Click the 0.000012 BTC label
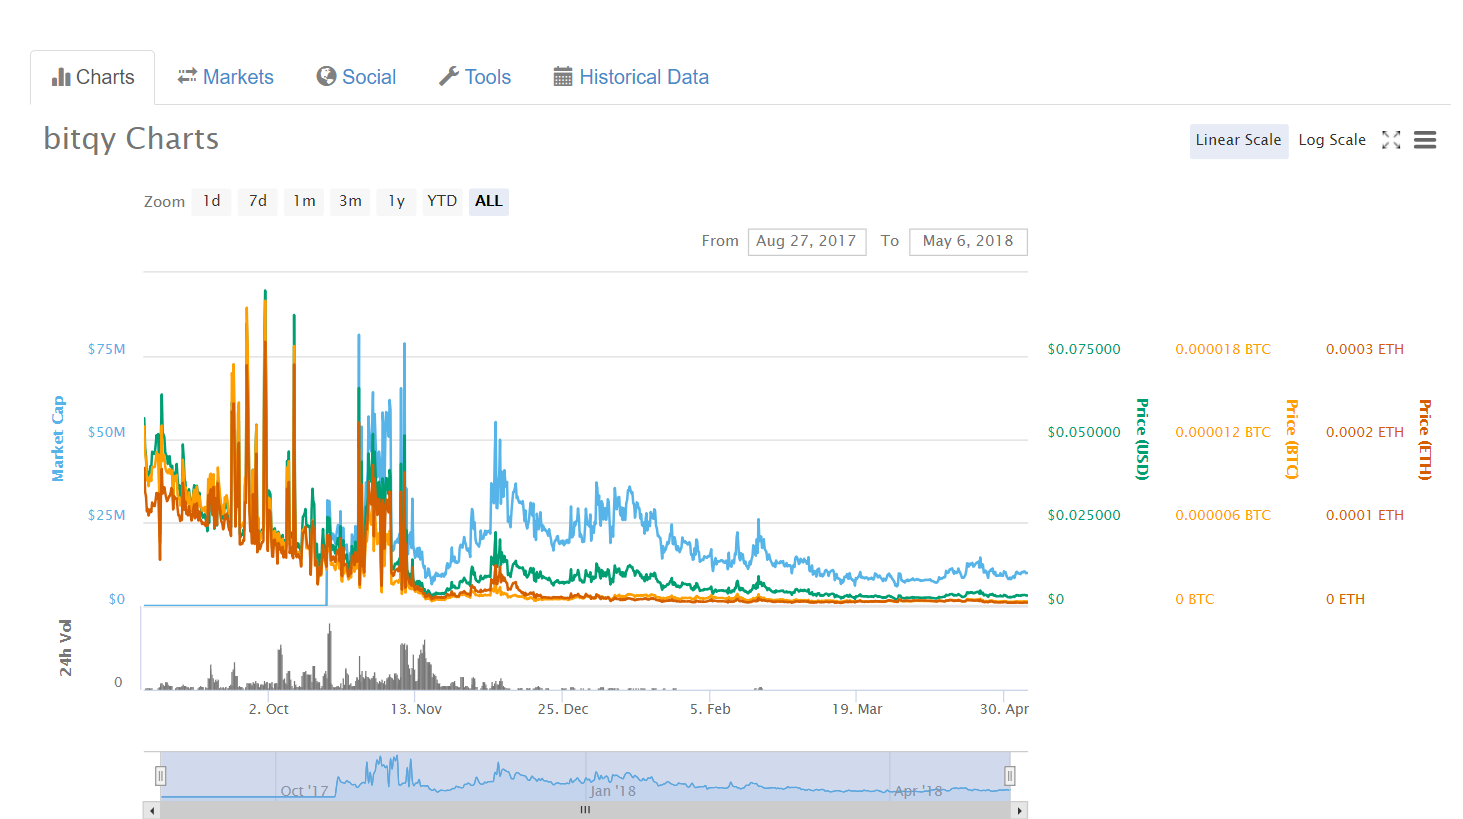The width and height of the screenshot is (1463, 819). click(1223, 432)
